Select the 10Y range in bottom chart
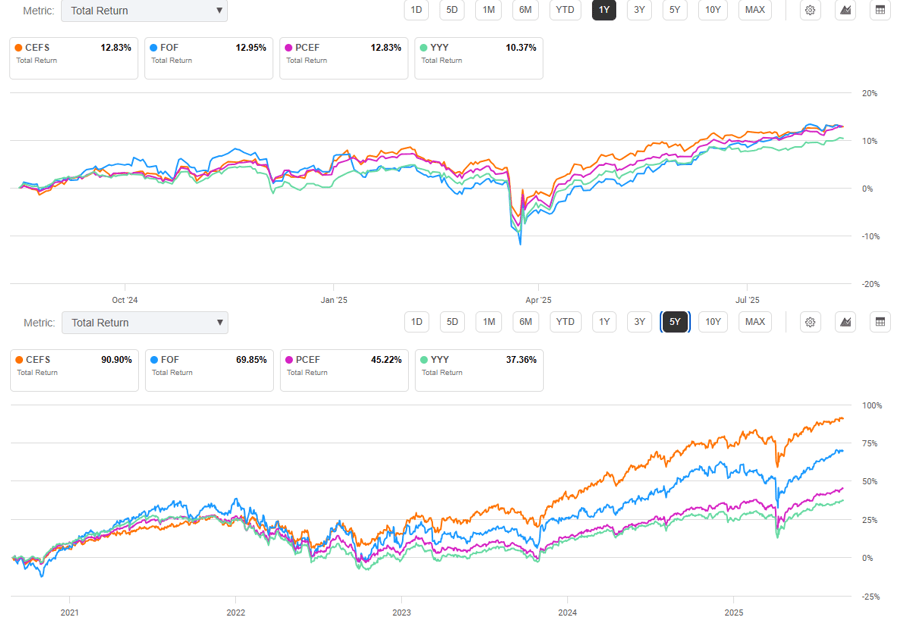Image resolution: width=897 pixels, height=636 pixels. click(x=712, y=322)
